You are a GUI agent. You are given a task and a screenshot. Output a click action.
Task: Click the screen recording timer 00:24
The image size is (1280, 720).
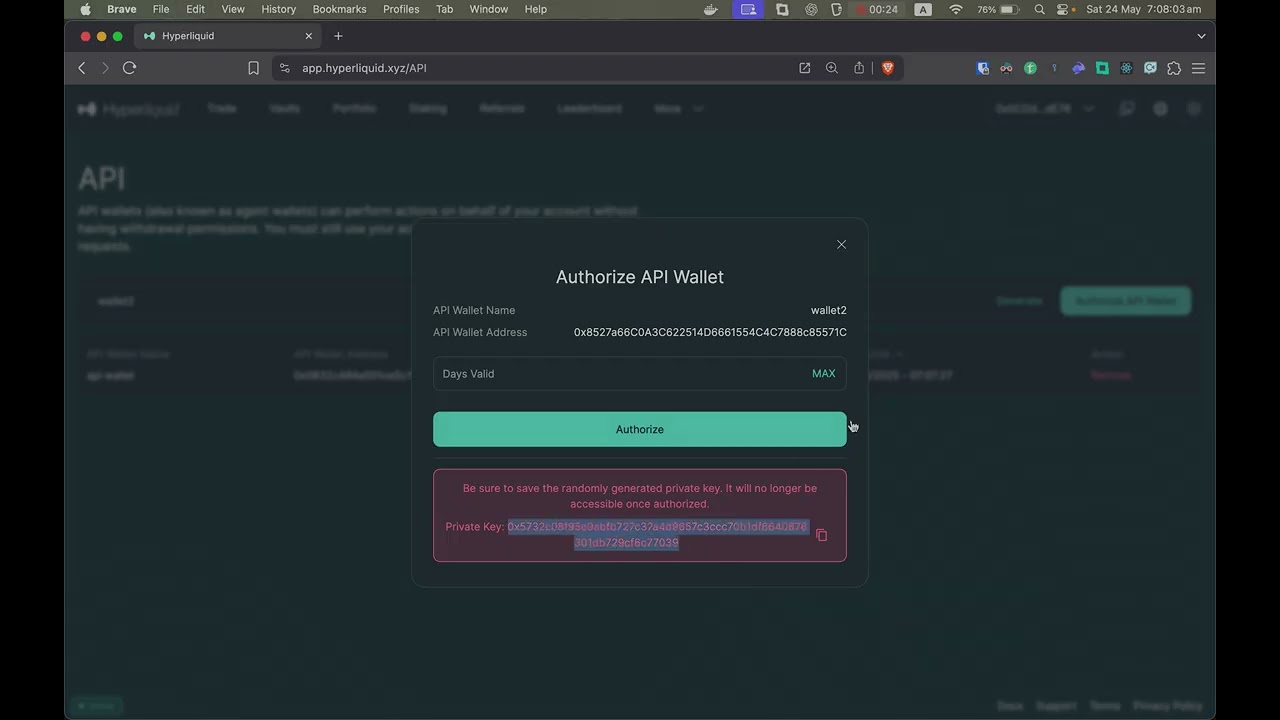[x=876, y=9]
